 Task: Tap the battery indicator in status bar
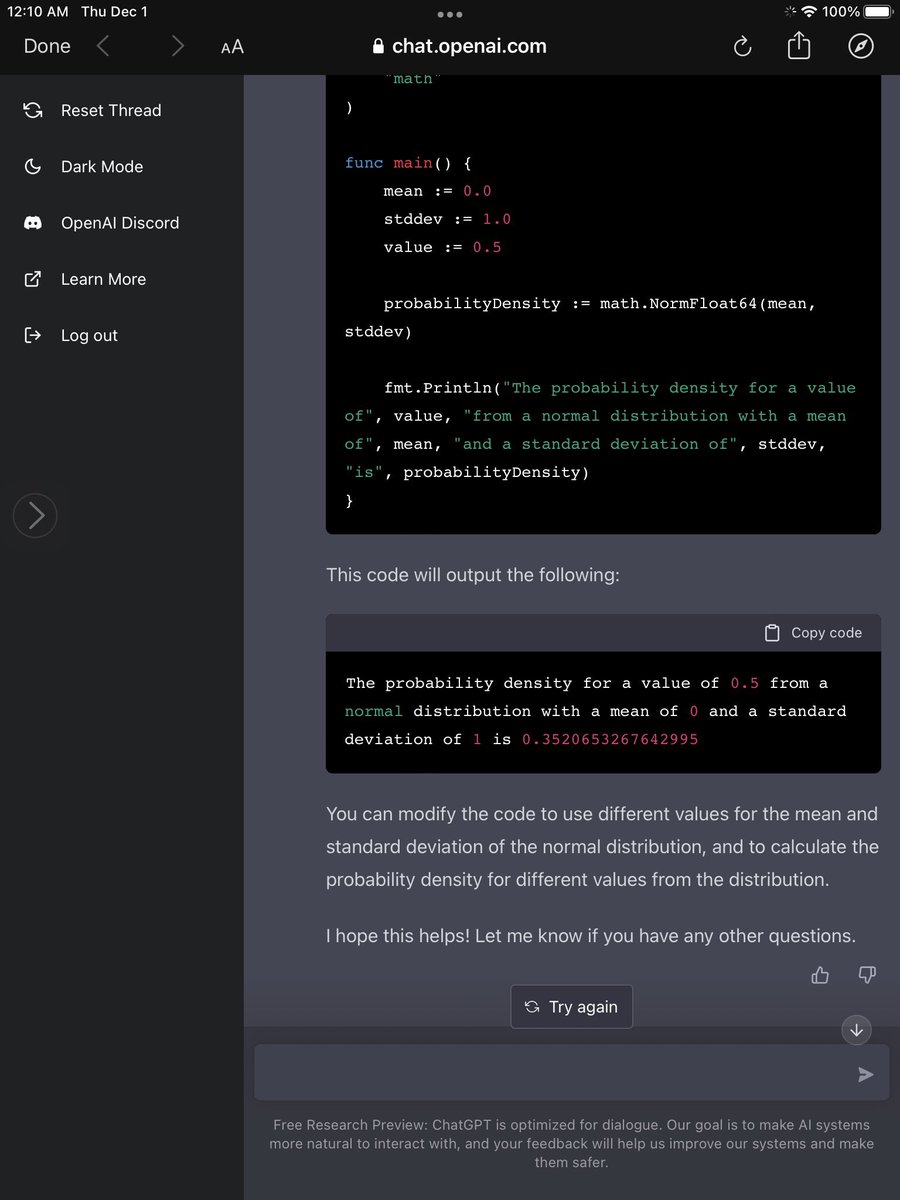tap(877, 12)
